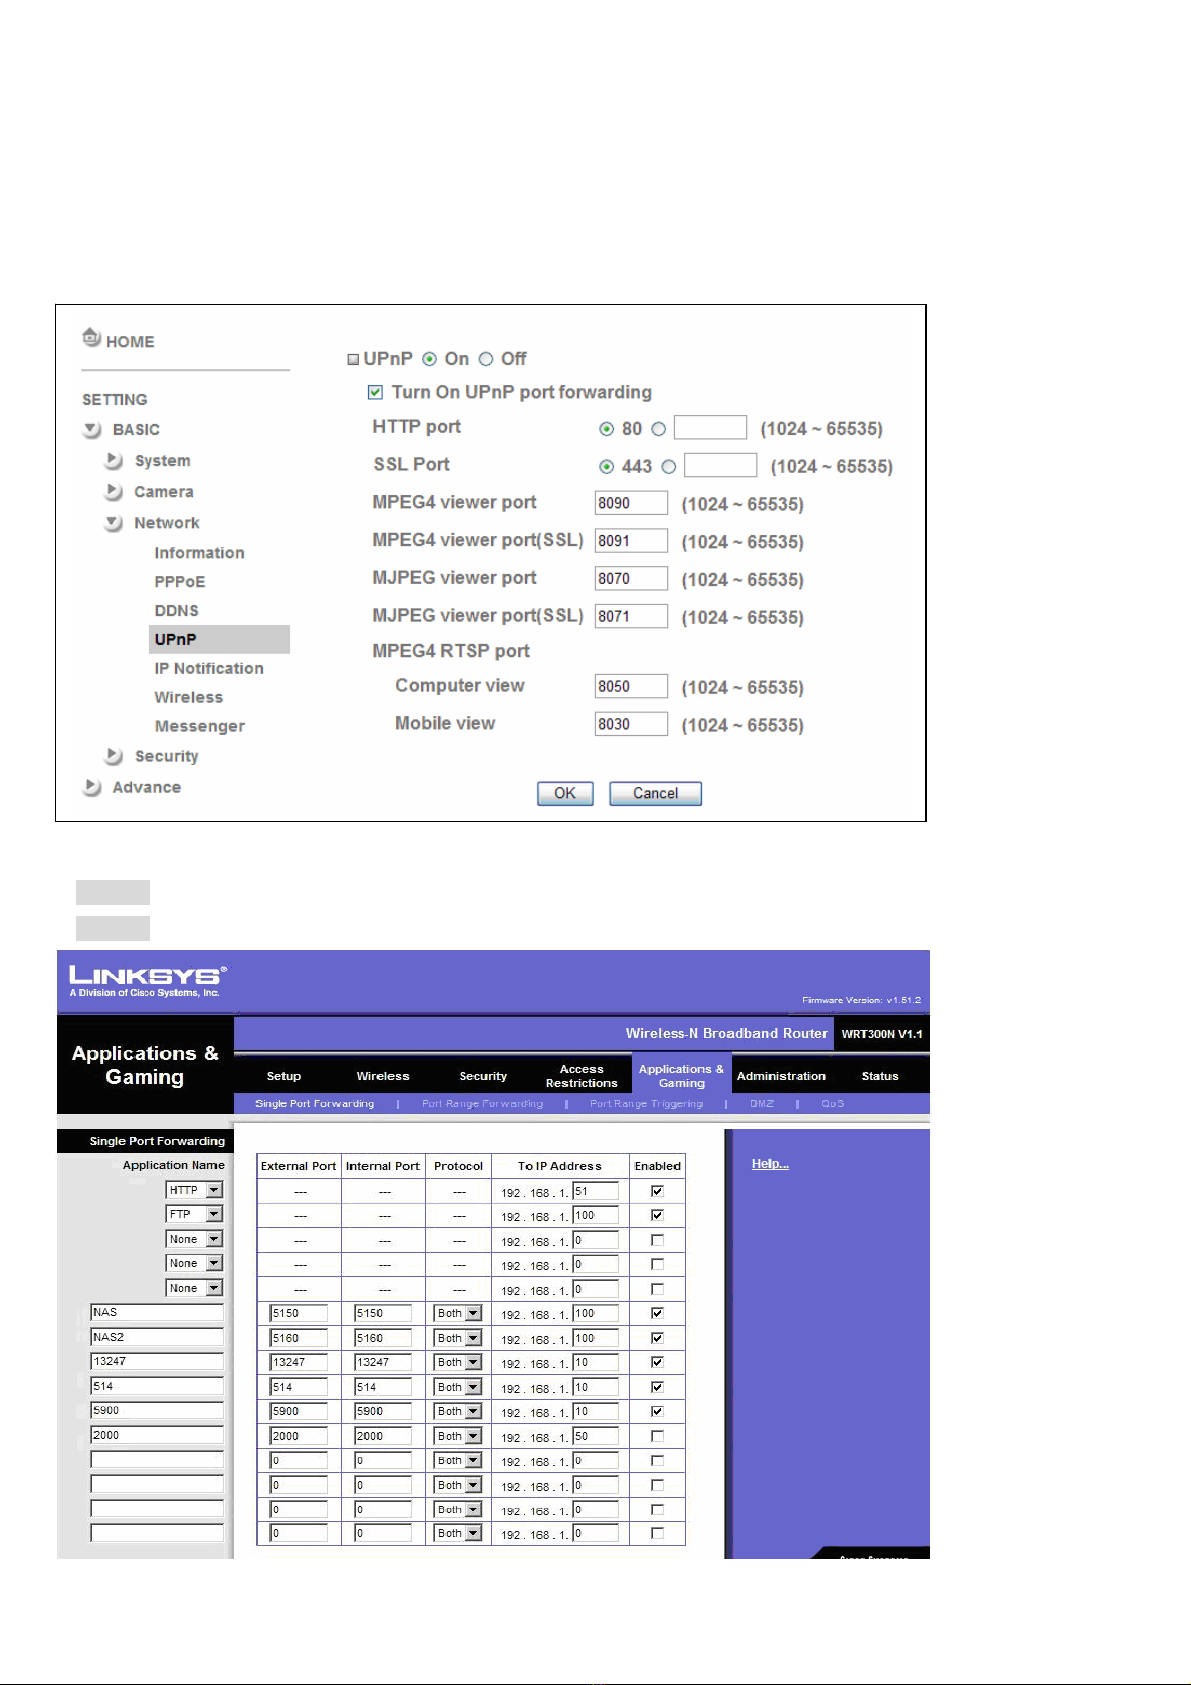Collapse the BASIC section arrow icon
This screenshot has height=1685, width=1191.
(93, 430)
